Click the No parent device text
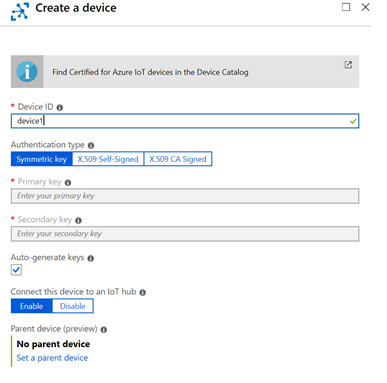 [x=53, y=344]
